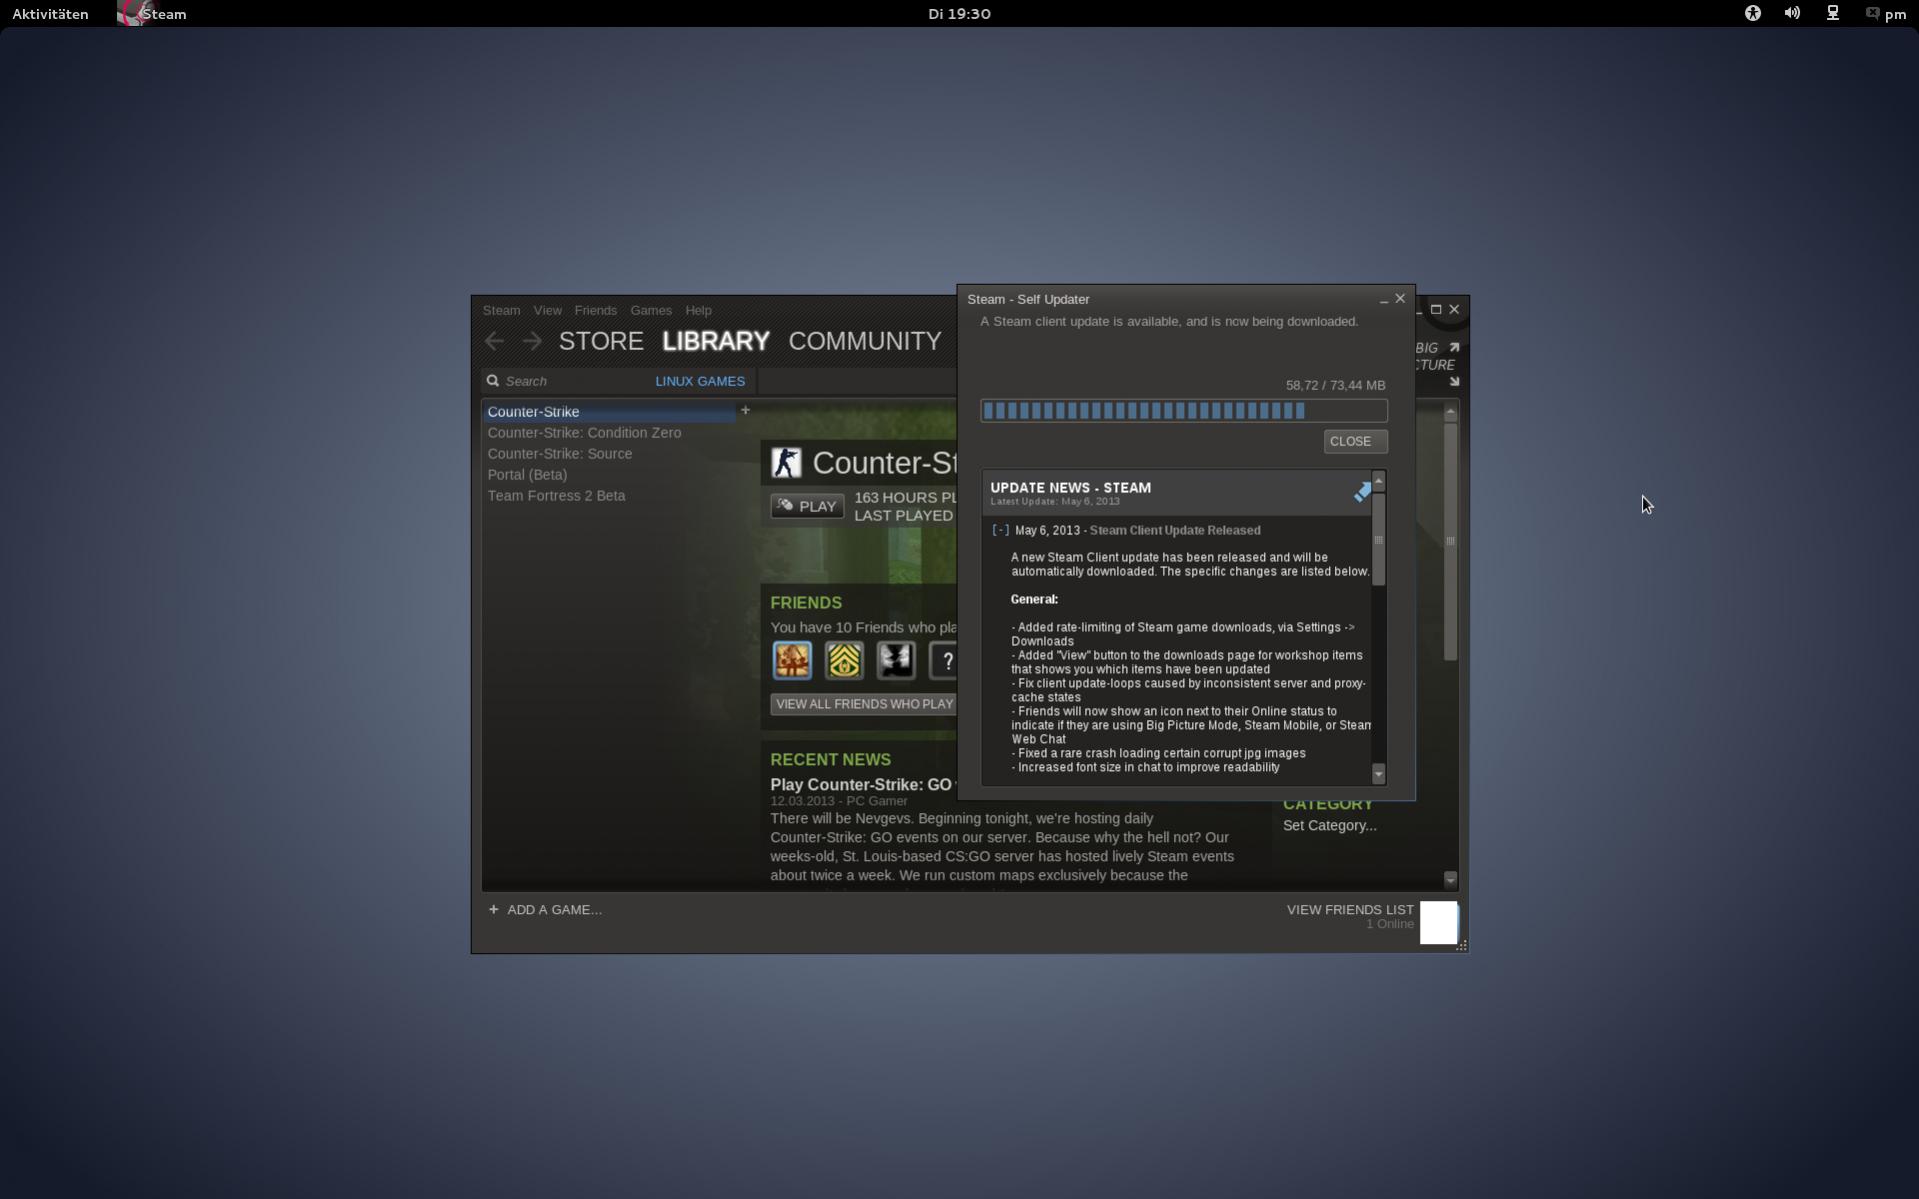Maximize the main Steam window
Screen dimensions: 1919x1199
click(x=1436, y=309)
